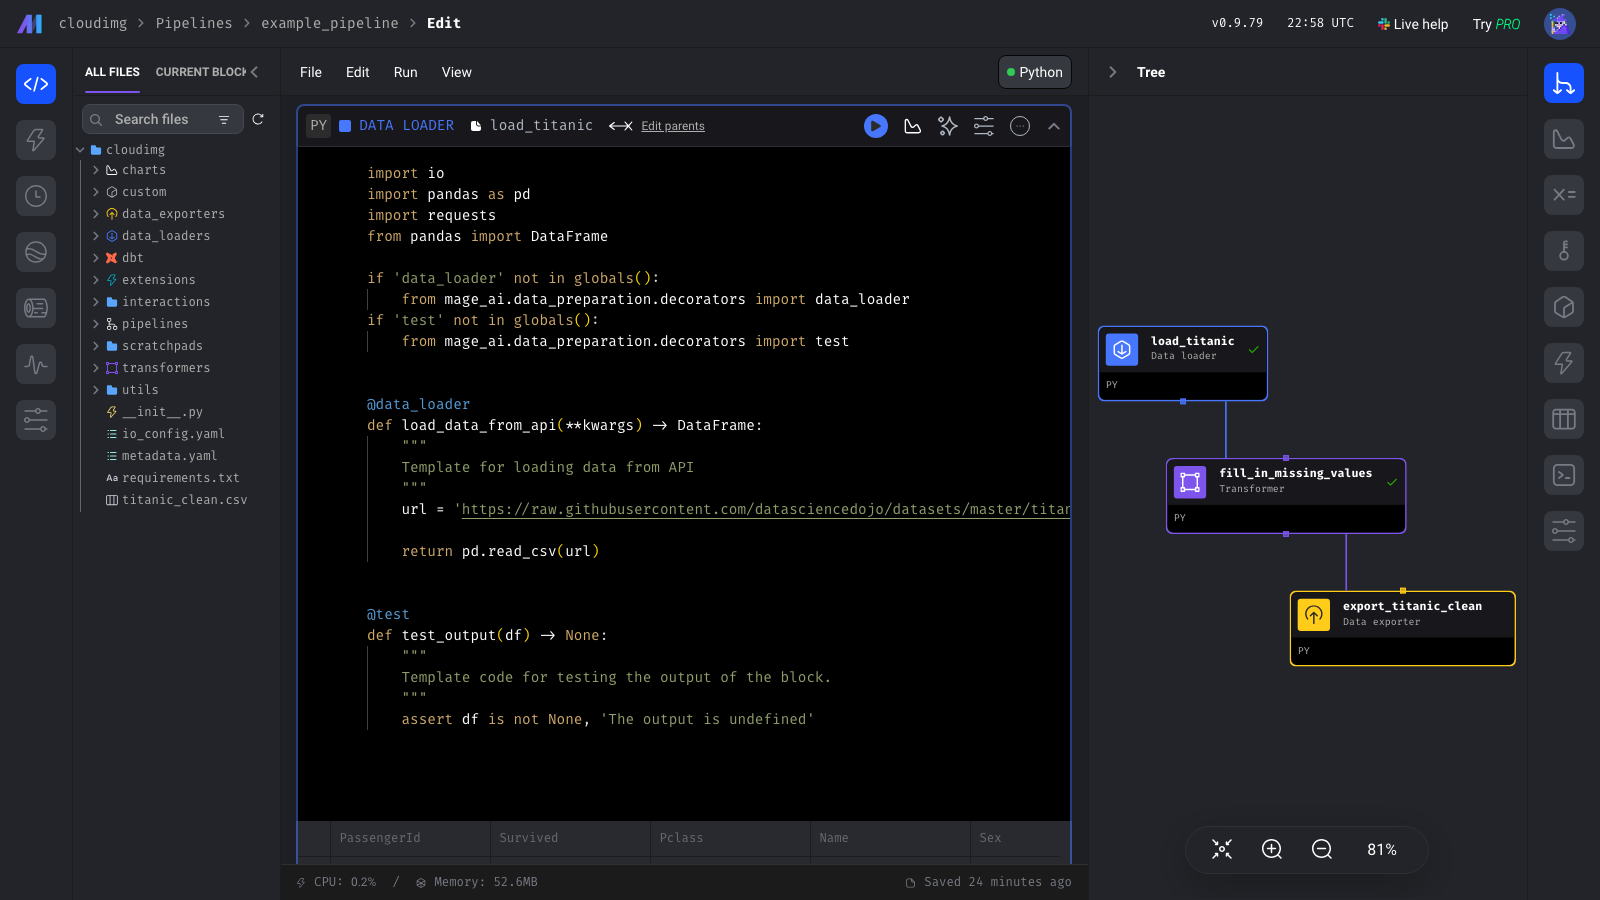1600x900 pixels.
Task: Open the Python kernel selector
Action: tap(1035, 72)
